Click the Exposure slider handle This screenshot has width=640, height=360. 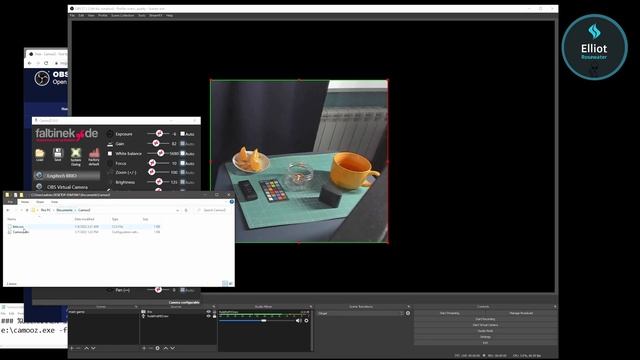(x=160, y=133)
